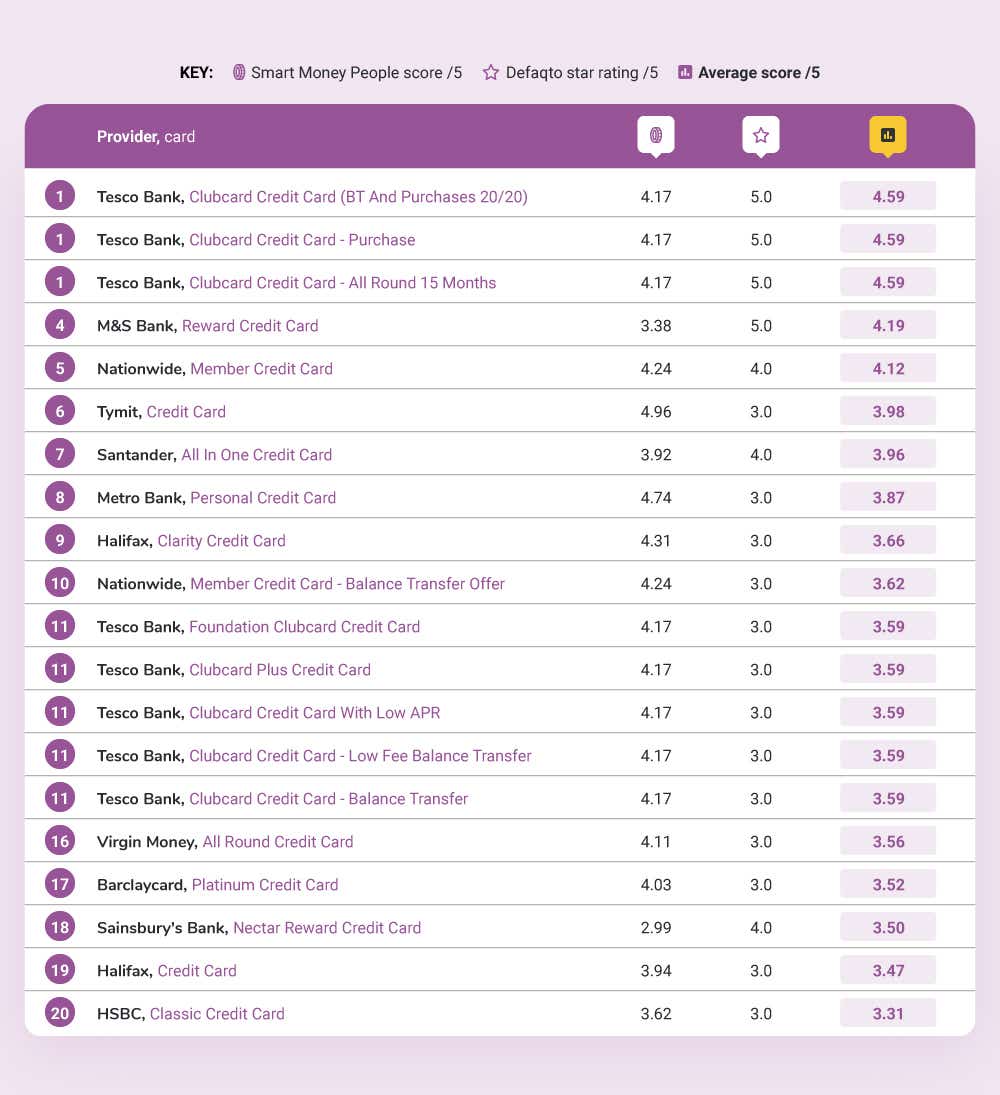Click the Smart Money People icon in key
1000x1095 pixels.
point(239,73)
